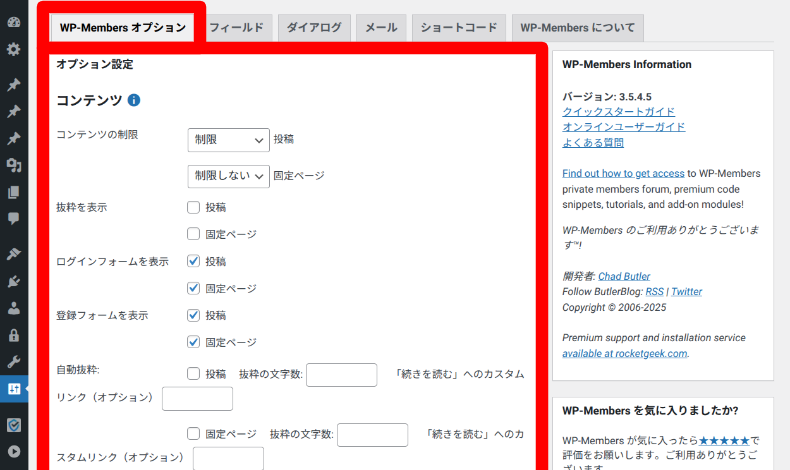
Task: Uncheck ログインフォームを表示 固定ページ checkbox
Action: [x=193, y=288]
